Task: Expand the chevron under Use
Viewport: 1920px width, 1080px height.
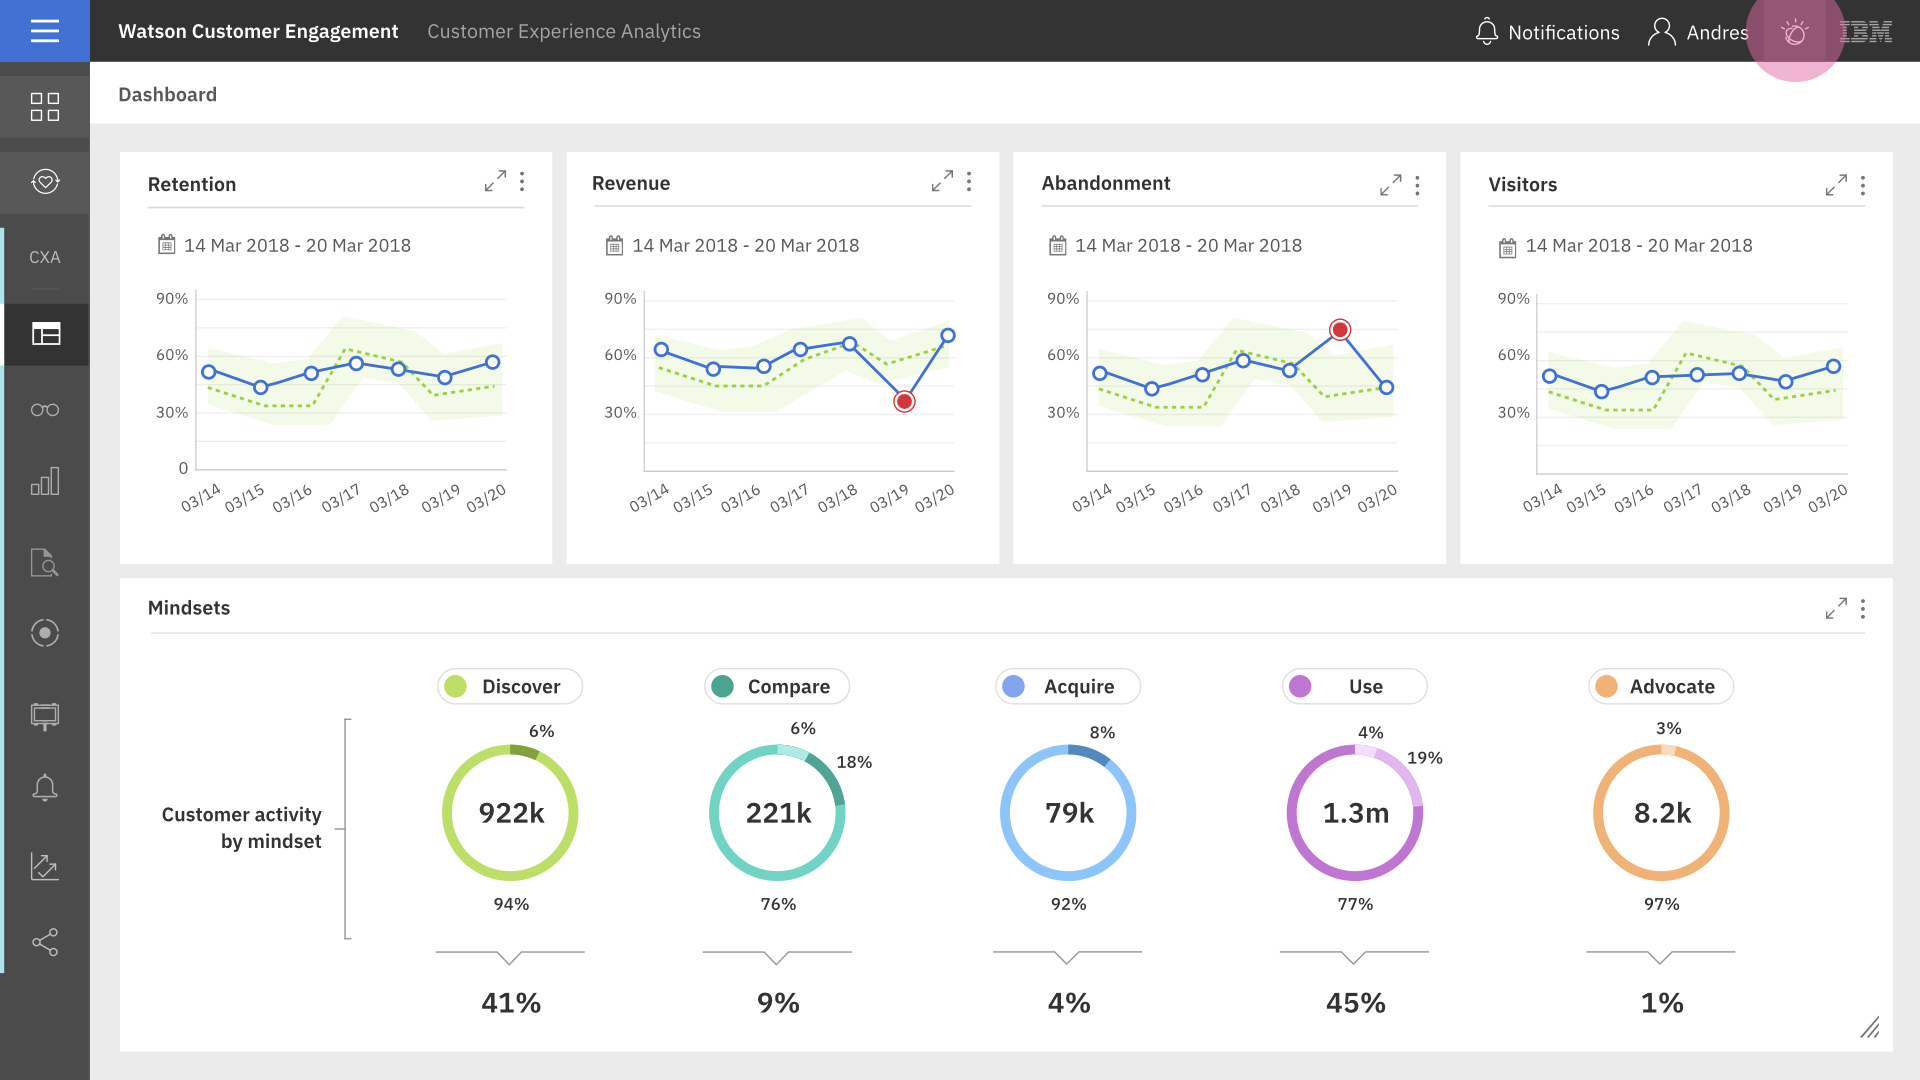Action: click(1354, 957)
